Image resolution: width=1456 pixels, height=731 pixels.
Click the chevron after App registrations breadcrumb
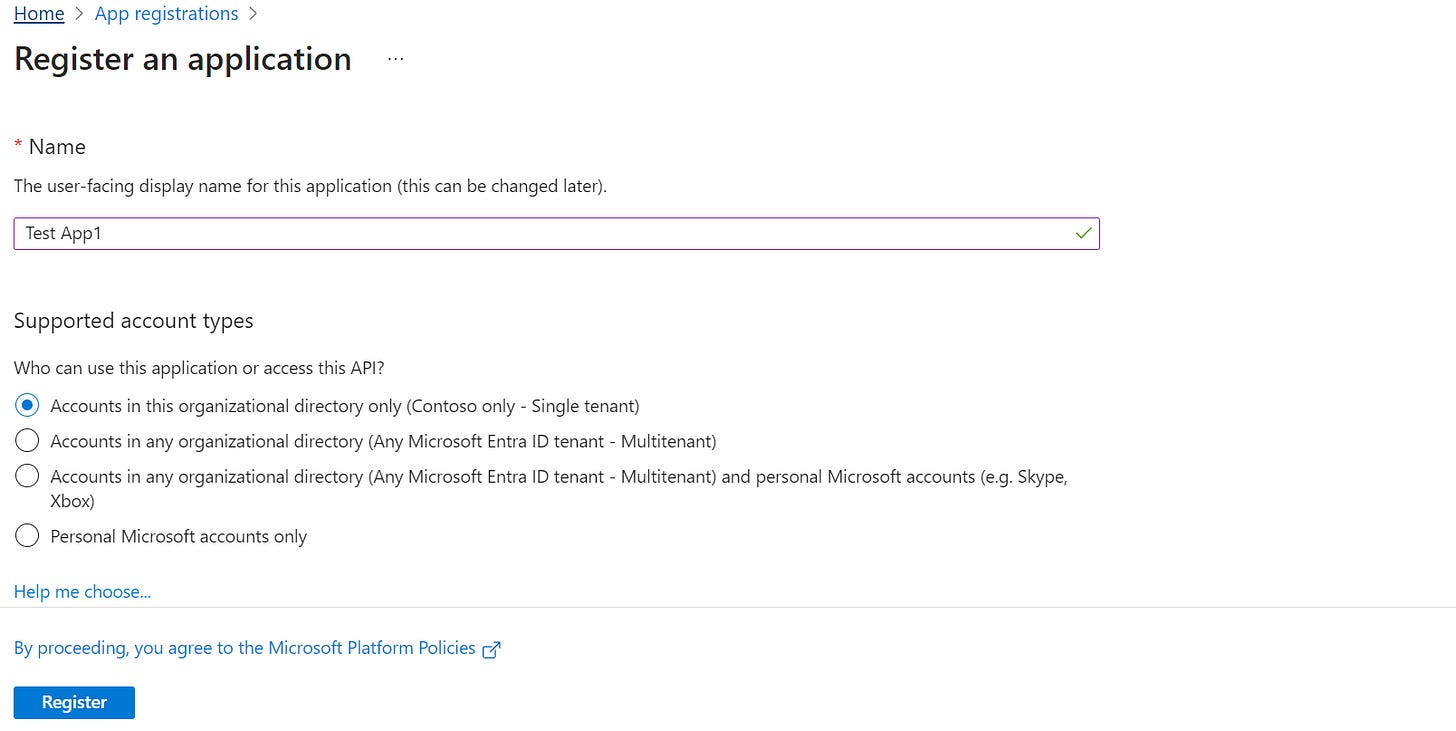tap(253, 13)
